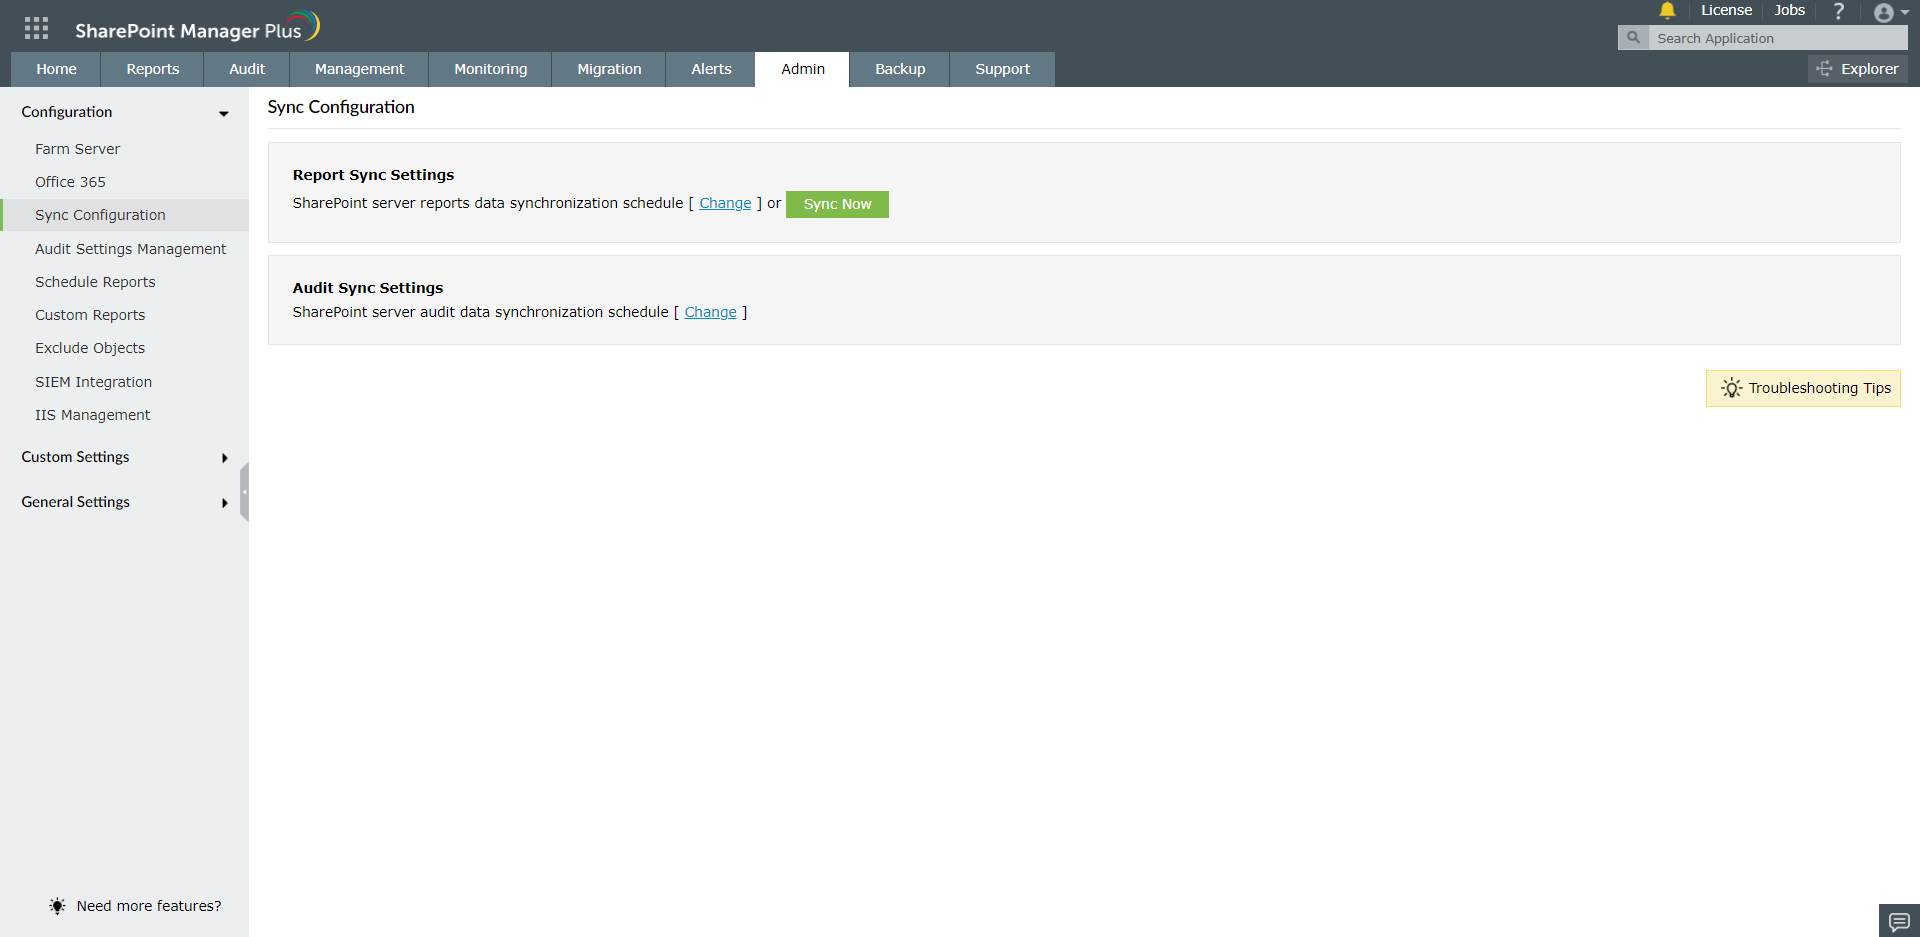The width and height of the screenshot is (1920, 937).
Task: Click Change link under Audit Sync Settings
Action: [x=710, y=312]
